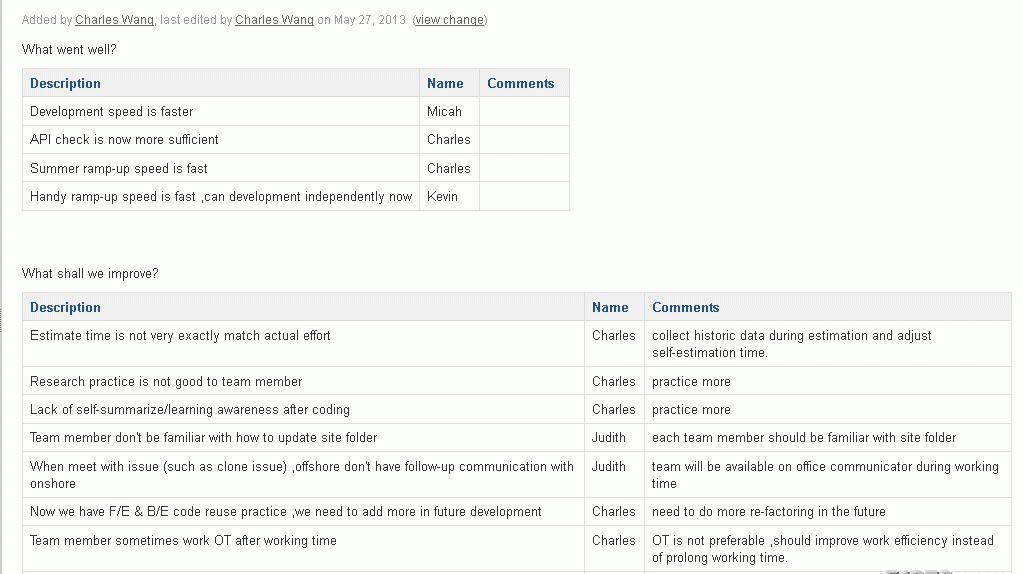The image size is (1023, 574).
Task: Click Comments header in 'What shall we improve' table
Action: [x=686, y=307]
